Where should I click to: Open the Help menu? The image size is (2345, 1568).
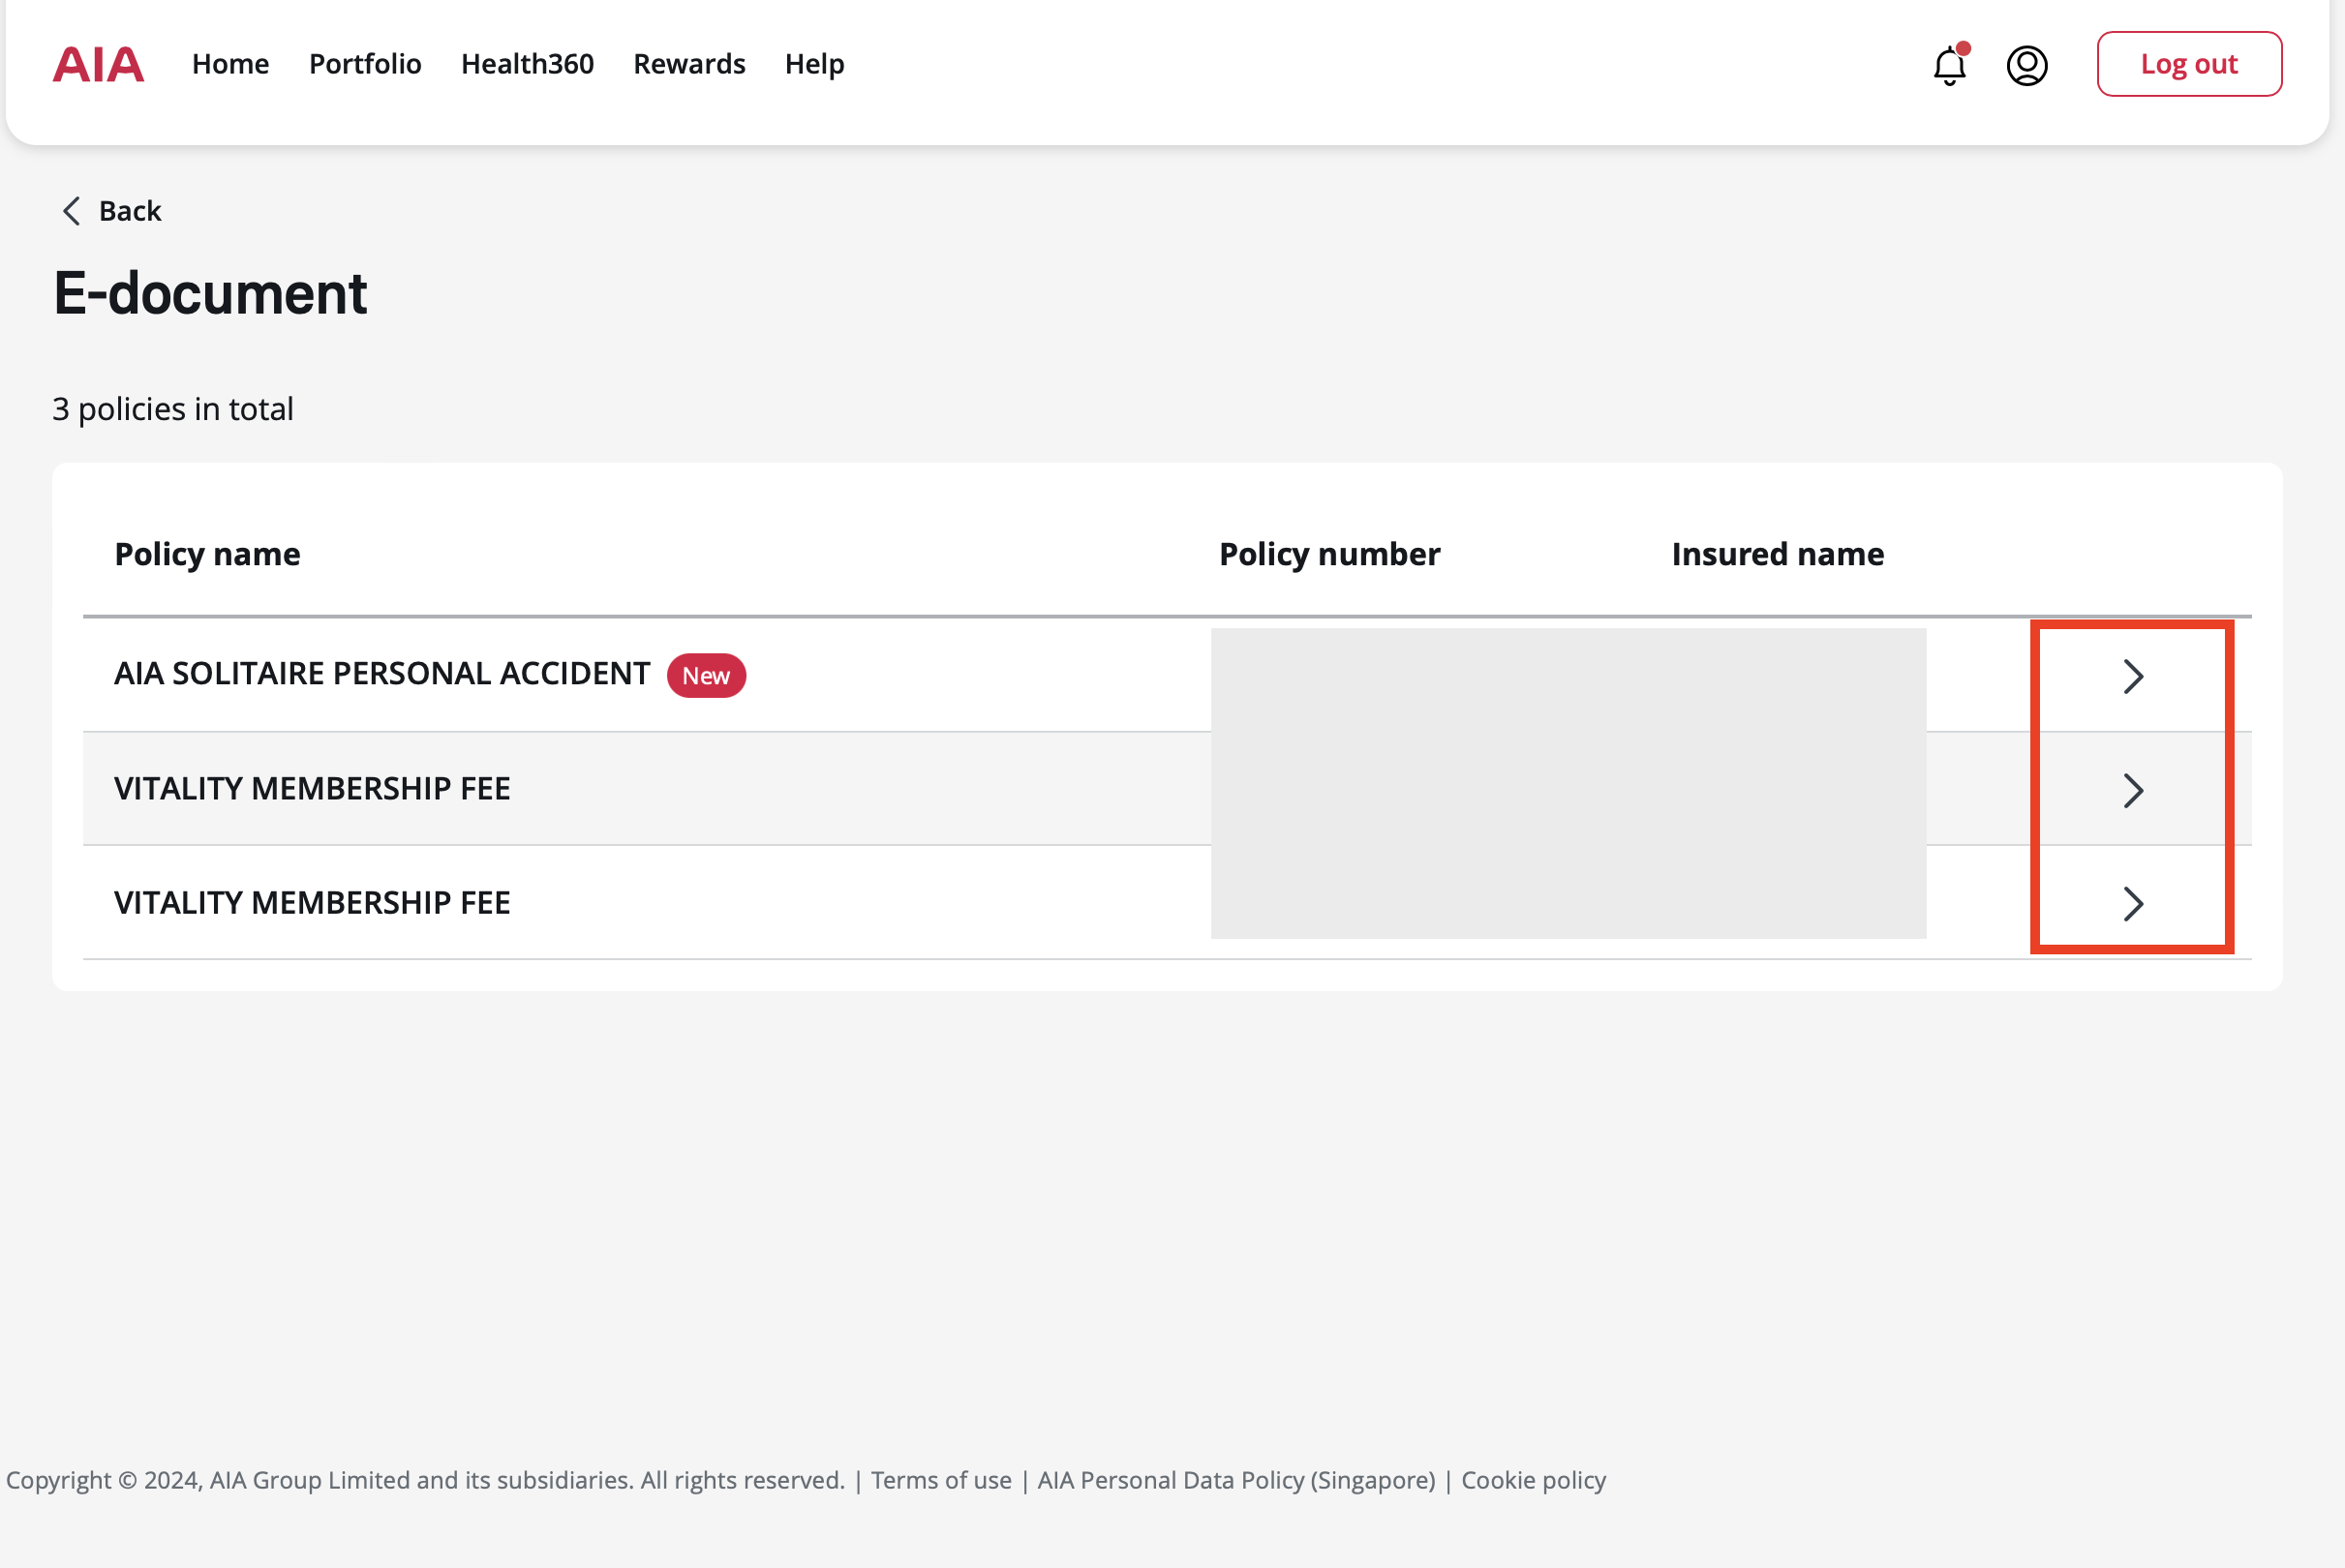[x=814, y=64]
